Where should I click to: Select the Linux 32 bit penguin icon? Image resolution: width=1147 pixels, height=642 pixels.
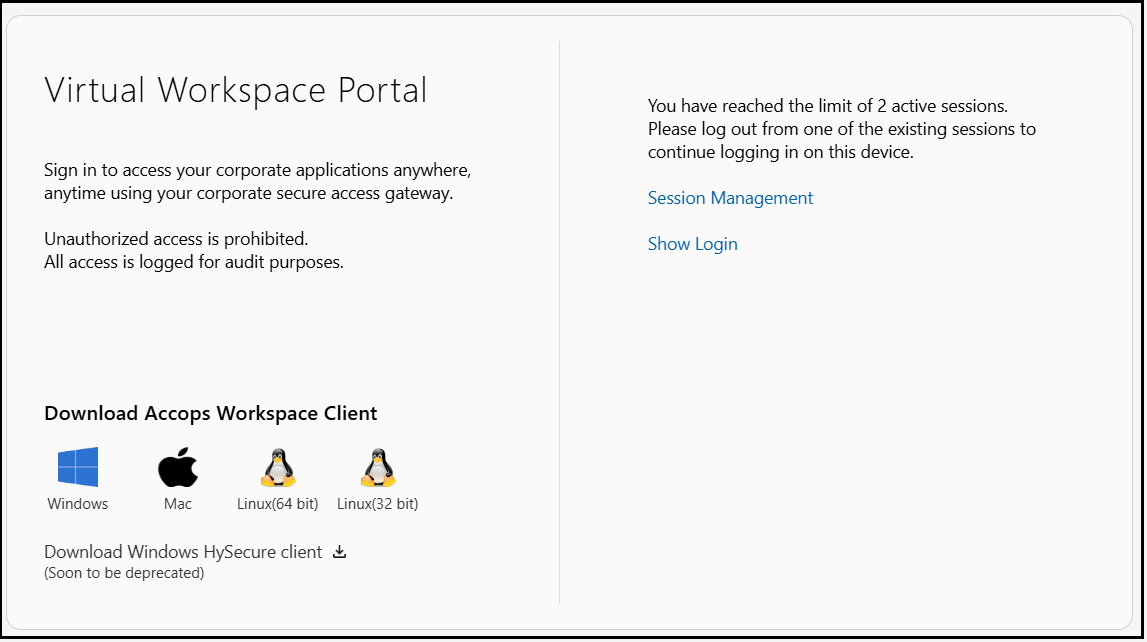pos(377,467)
